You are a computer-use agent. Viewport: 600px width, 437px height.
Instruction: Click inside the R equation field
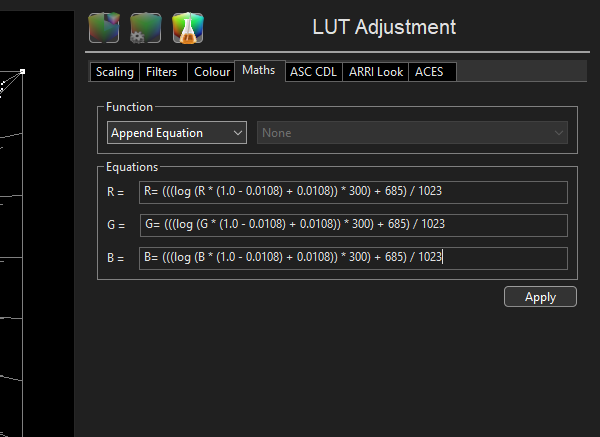(353, 192)
